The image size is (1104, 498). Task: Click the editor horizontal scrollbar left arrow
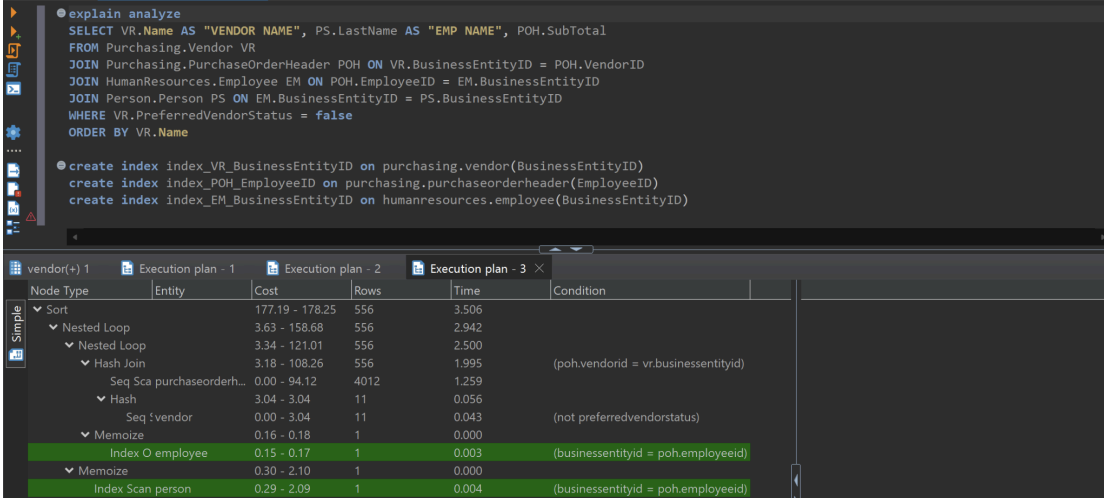click(73, 237)
